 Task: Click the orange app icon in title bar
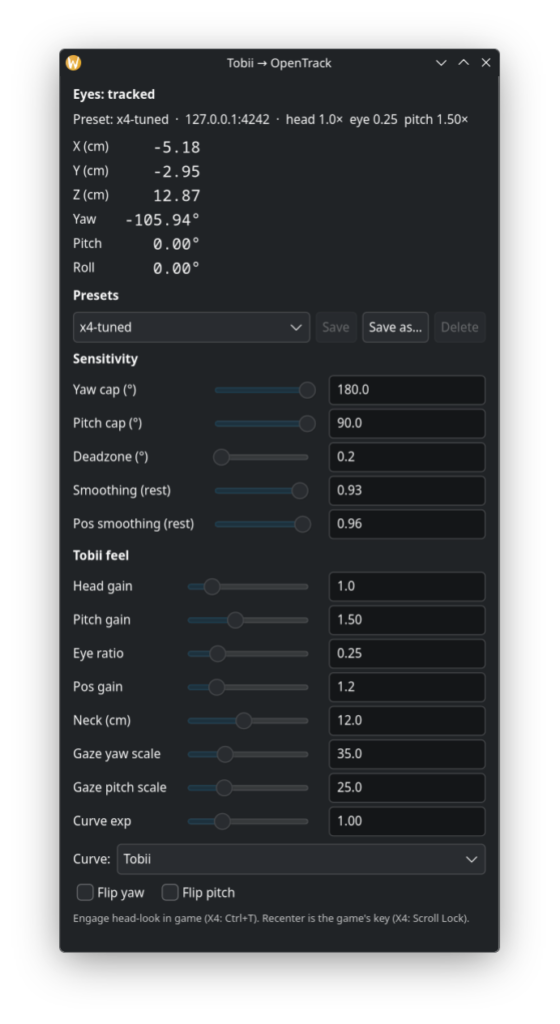(73, 63)
